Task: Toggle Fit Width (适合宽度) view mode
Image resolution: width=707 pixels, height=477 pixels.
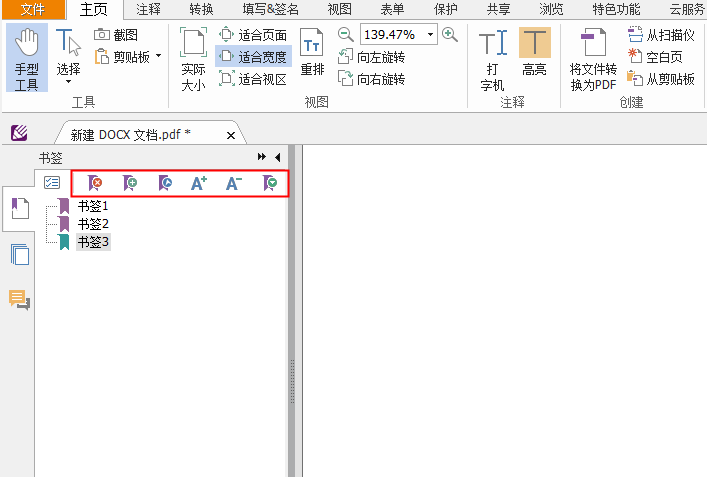Action: pyautogui.click(x=253, y=57)
